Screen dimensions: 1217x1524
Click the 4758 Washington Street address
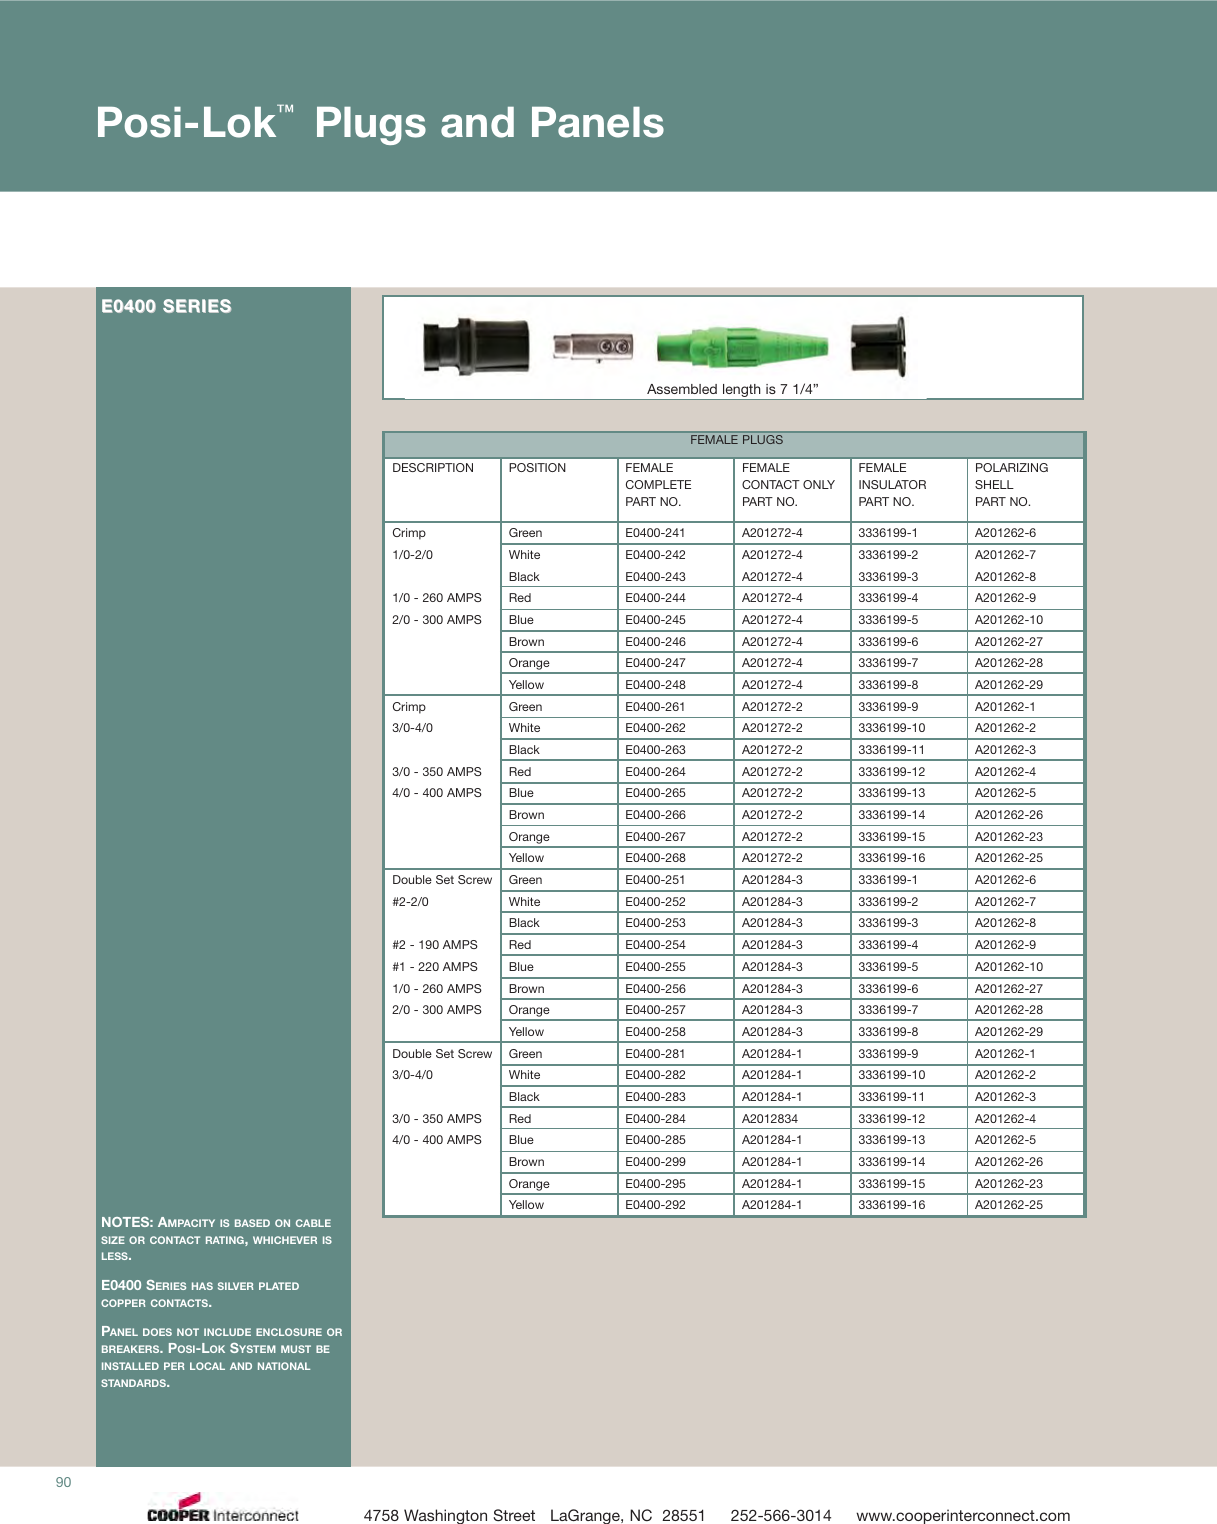point(534,1516)
